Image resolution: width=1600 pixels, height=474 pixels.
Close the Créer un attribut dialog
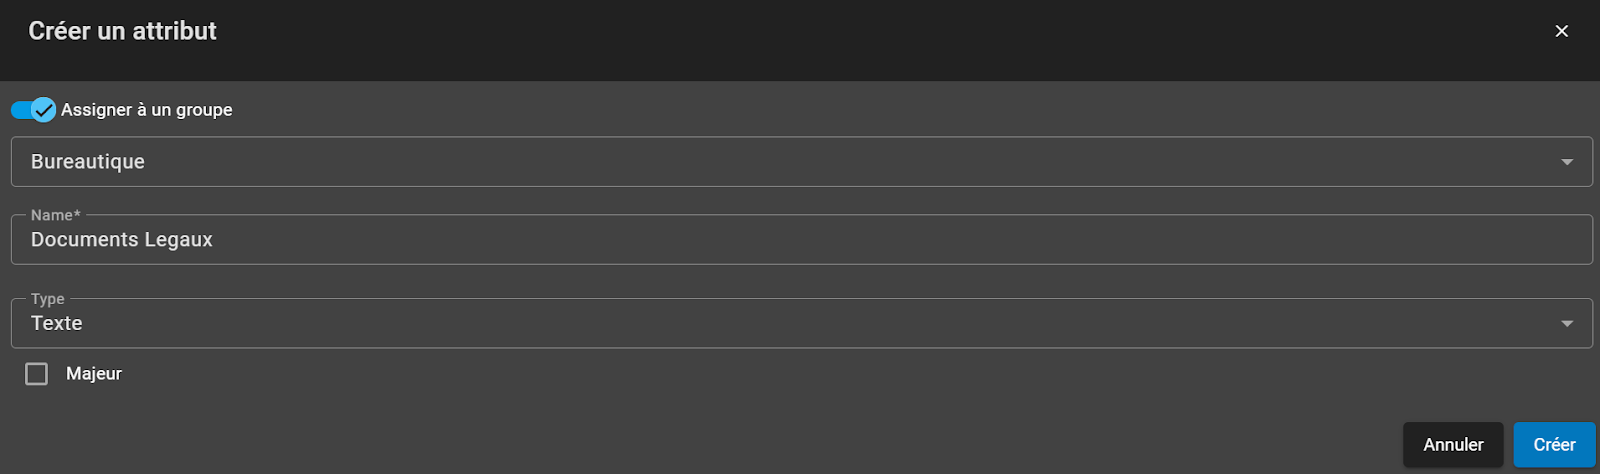[x=1561, y=31]
